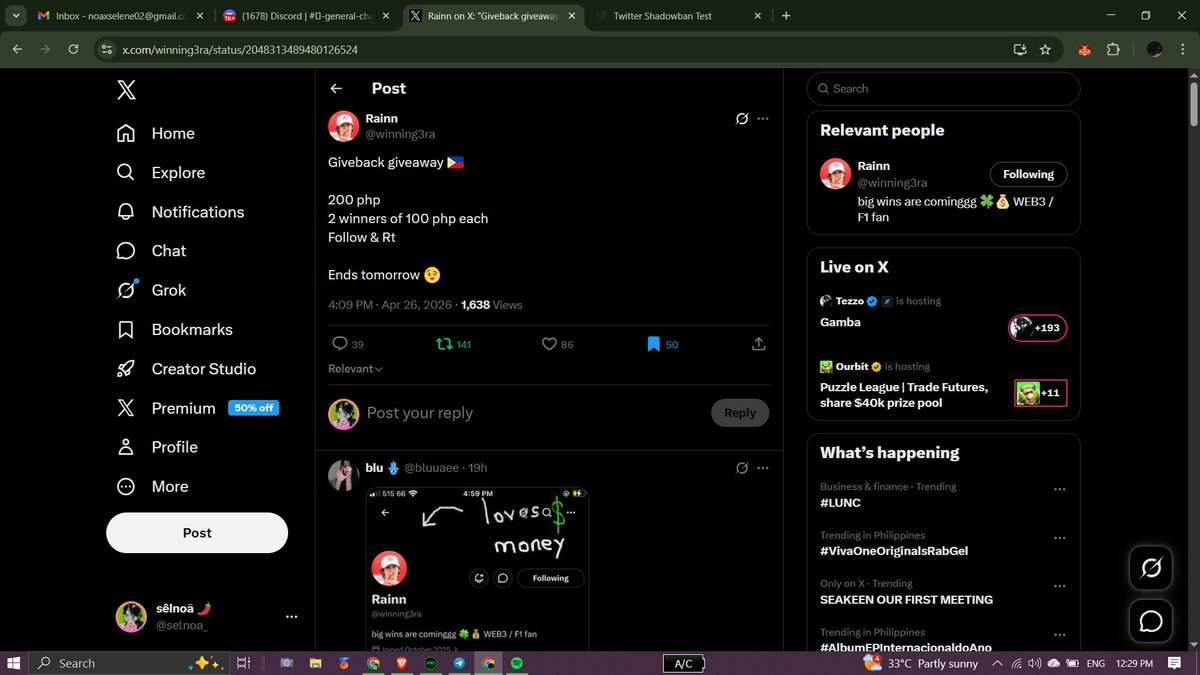Click the large Post button
The width and height of the screenshot is (1200, 675).
point(197,533)
